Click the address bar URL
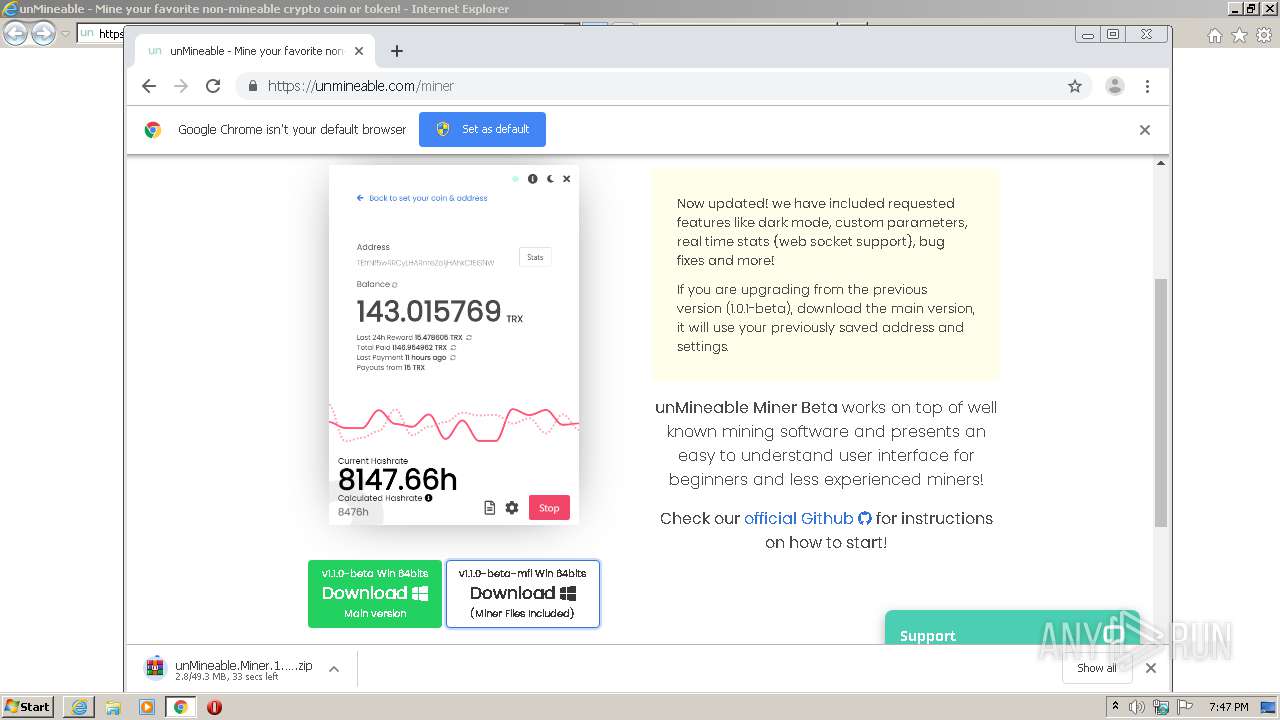 (x=361, y=86)
